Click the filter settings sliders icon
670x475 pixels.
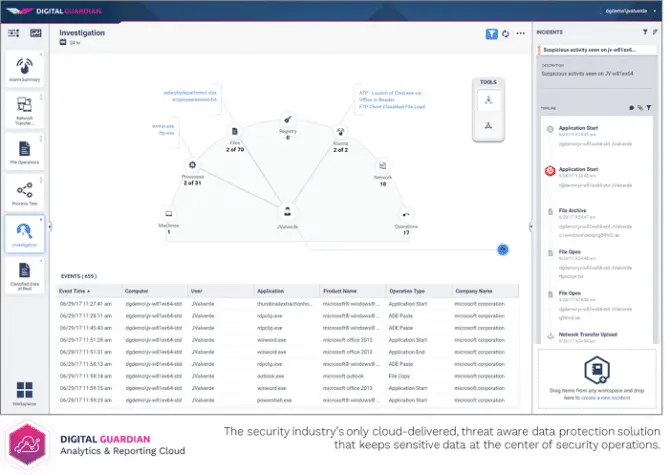14,33
